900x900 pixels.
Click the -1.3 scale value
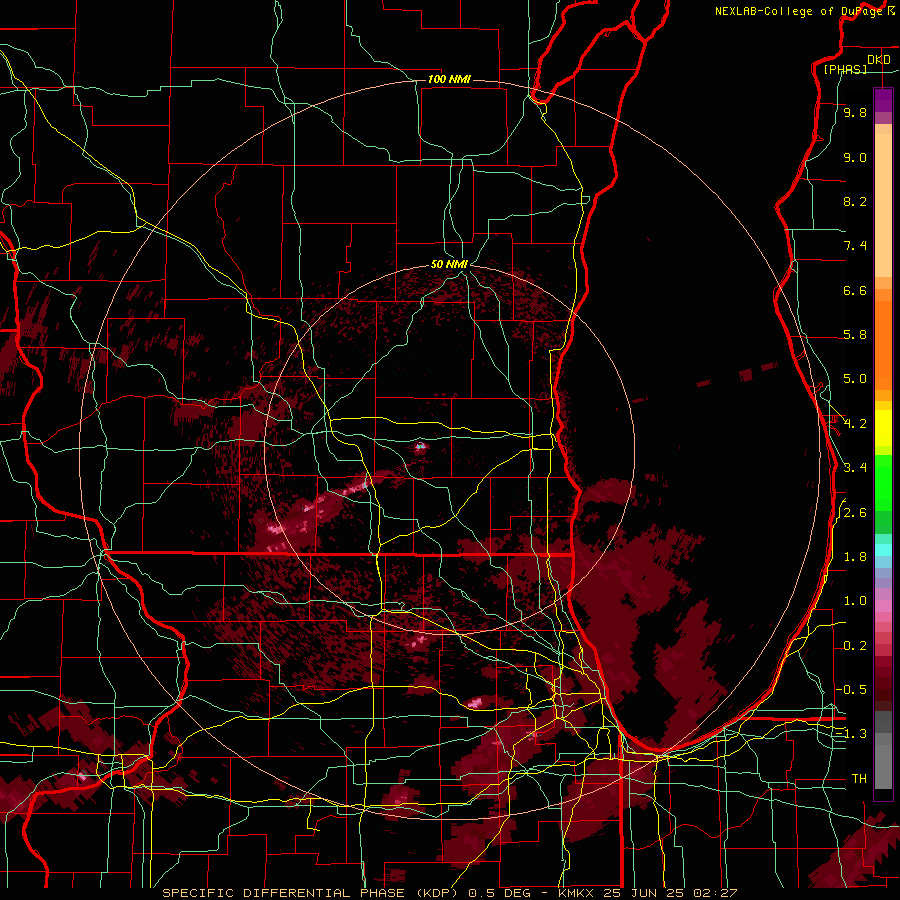point(851,734)
